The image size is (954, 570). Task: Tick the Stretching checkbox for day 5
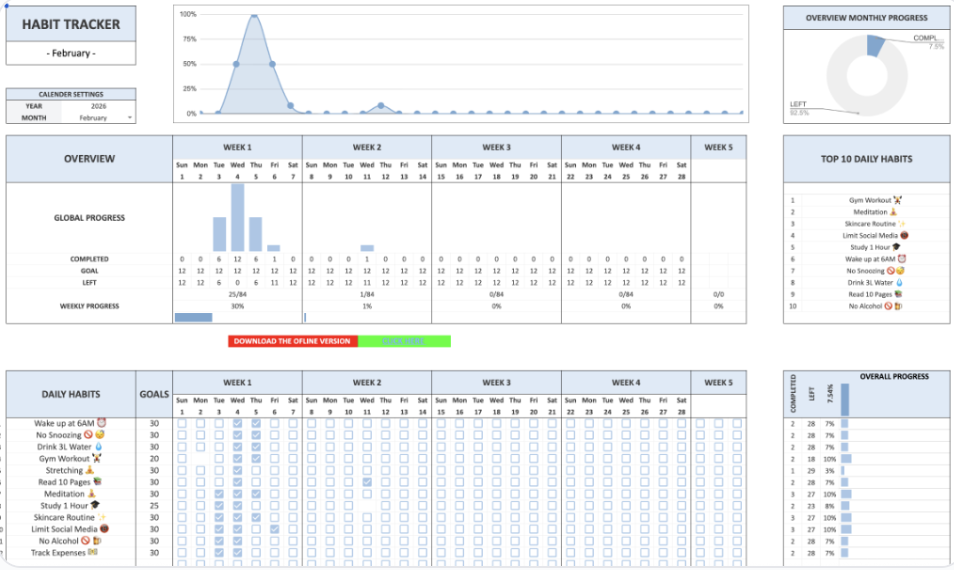(x=256, y=470)
